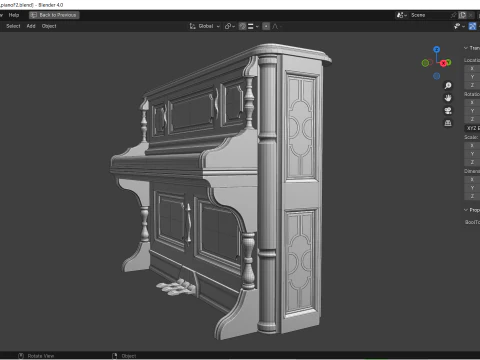This screenshot has height=360, width=480.
Task: Delete the scene with X icon
Action: (x=470, y=15)
